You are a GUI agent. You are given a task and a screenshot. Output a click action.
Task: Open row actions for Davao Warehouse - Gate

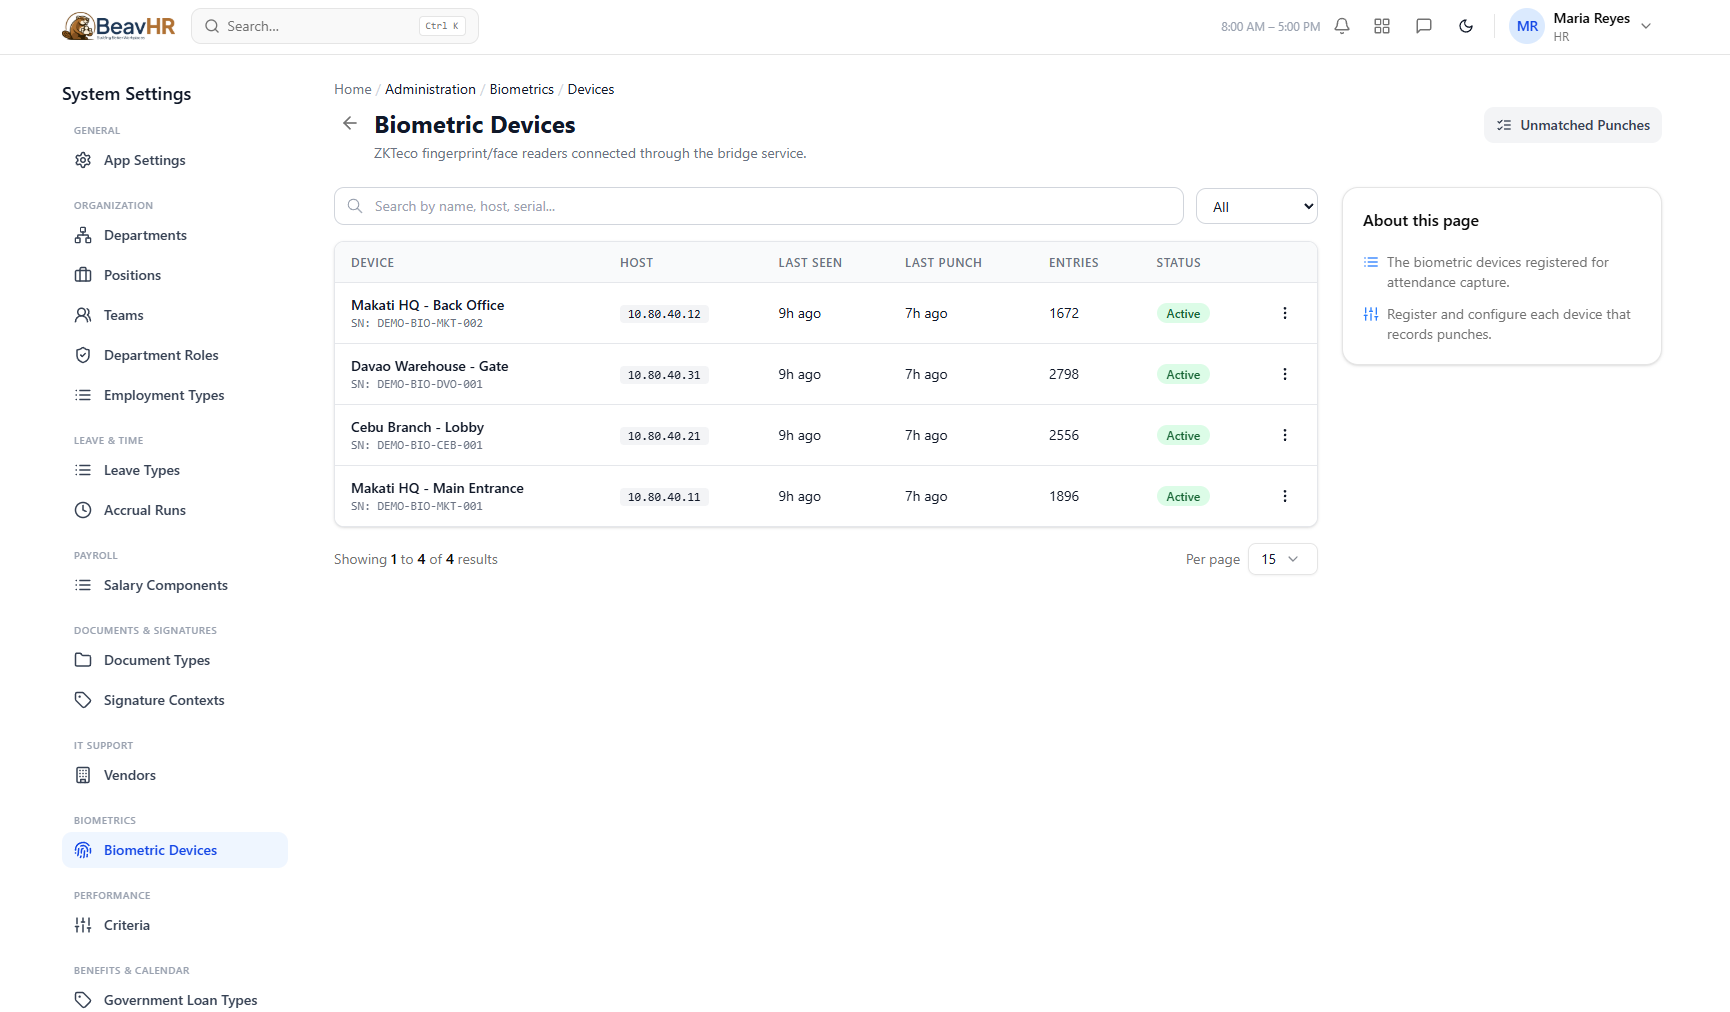(x=1285, y=374)
